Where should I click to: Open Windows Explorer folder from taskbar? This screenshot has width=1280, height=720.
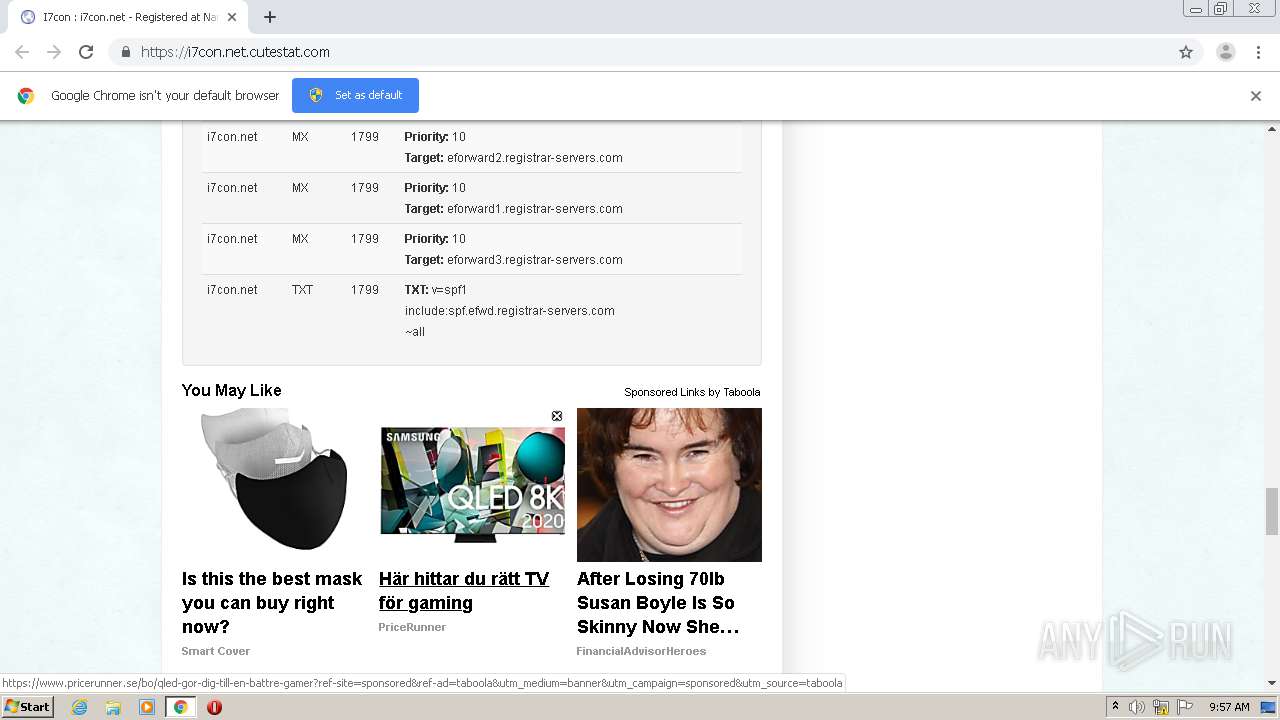coord(113,707)
